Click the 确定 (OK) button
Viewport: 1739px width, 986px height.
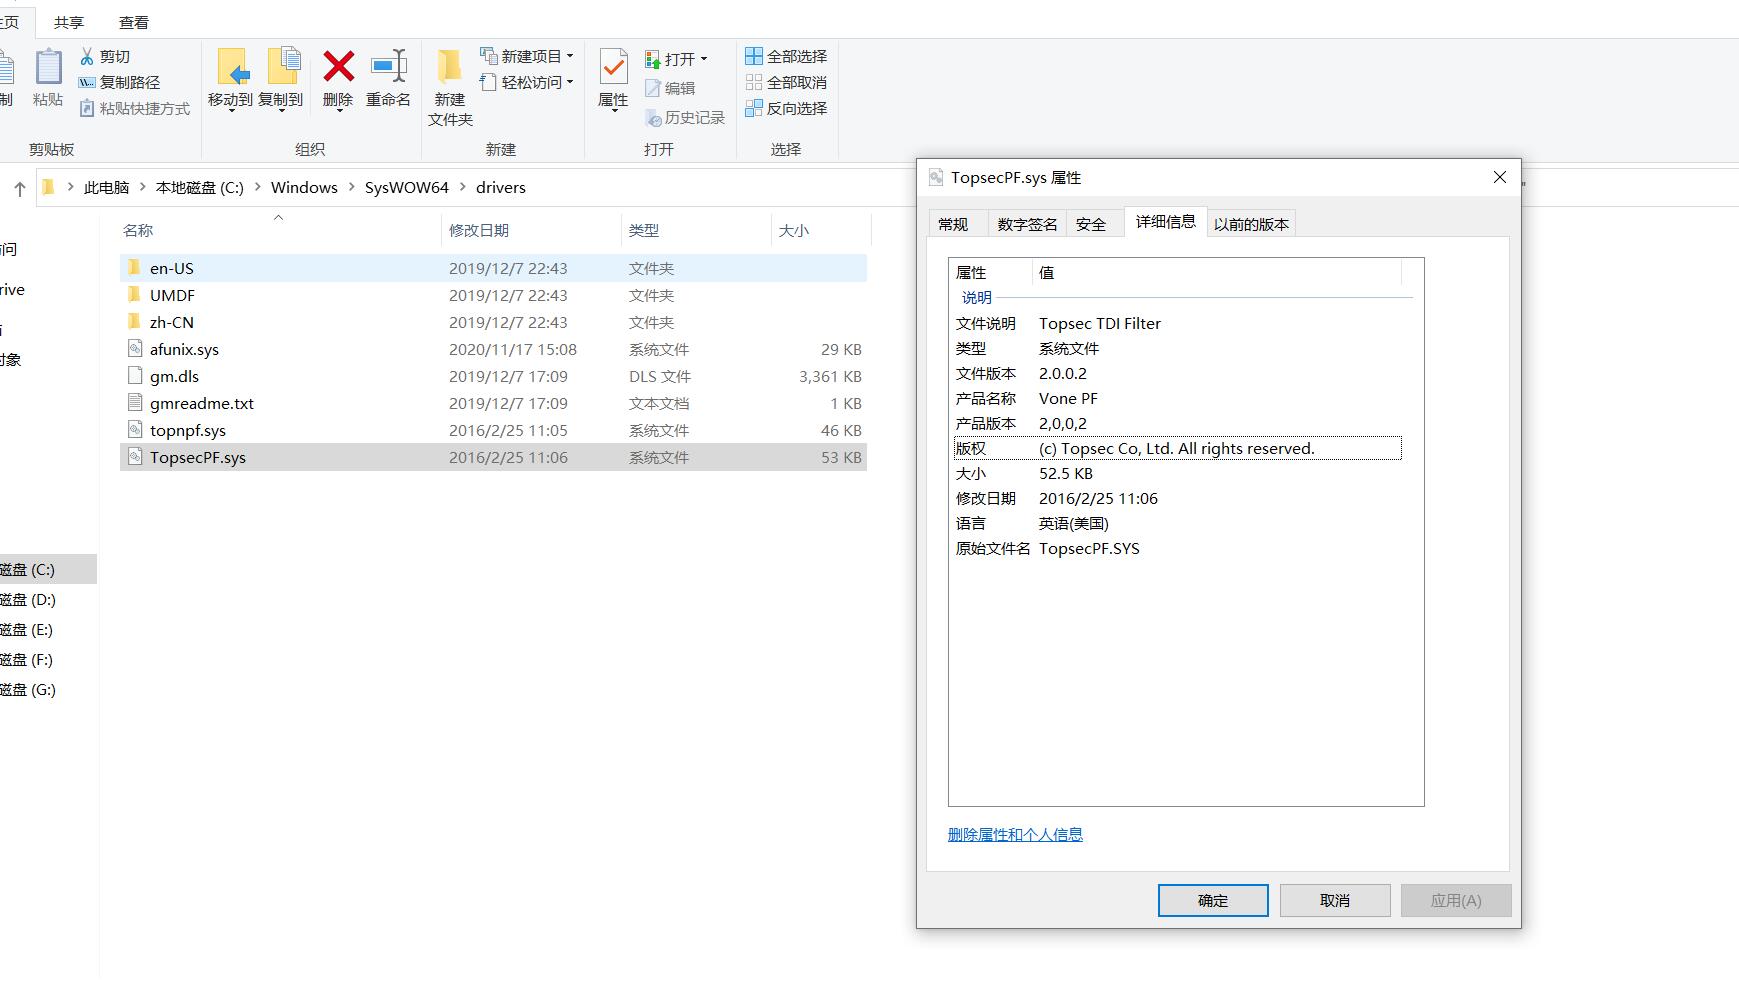pyautogui.click(x=1213, y=900)
